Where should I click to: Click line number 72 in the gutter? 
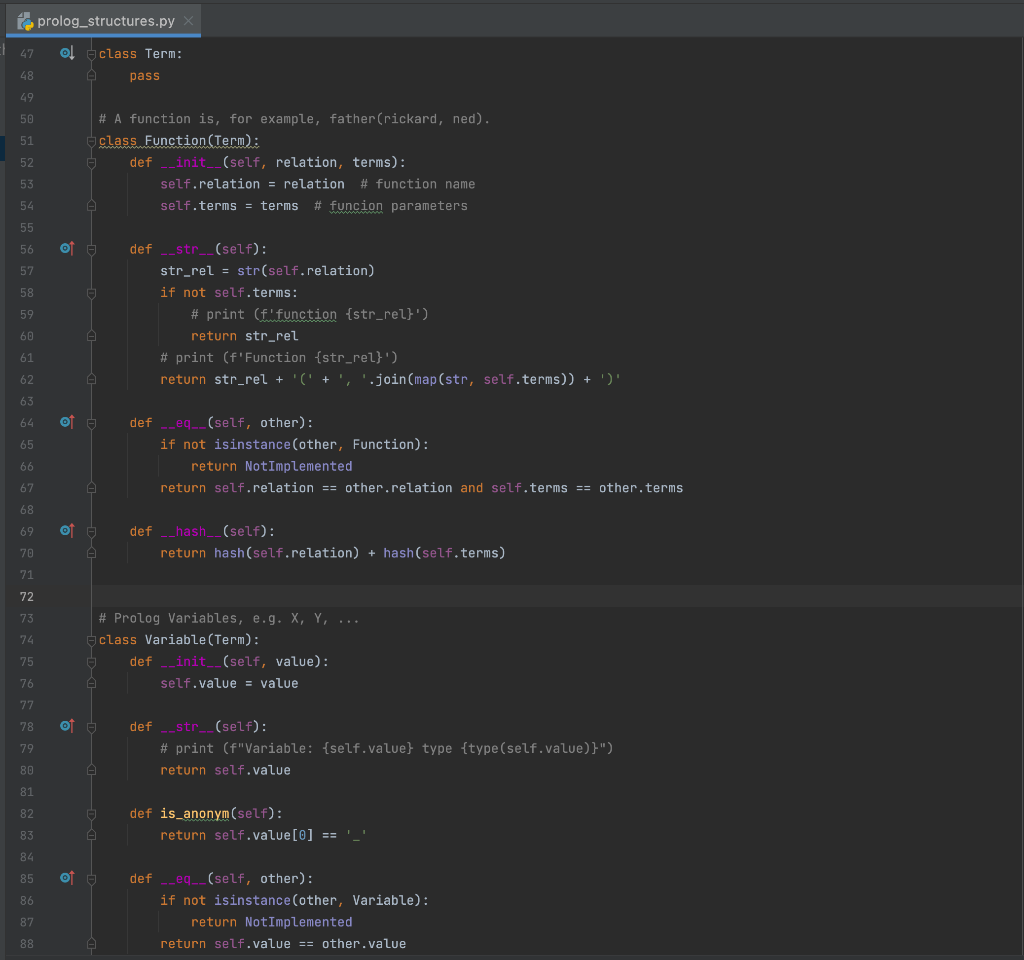tap(27, 597)
